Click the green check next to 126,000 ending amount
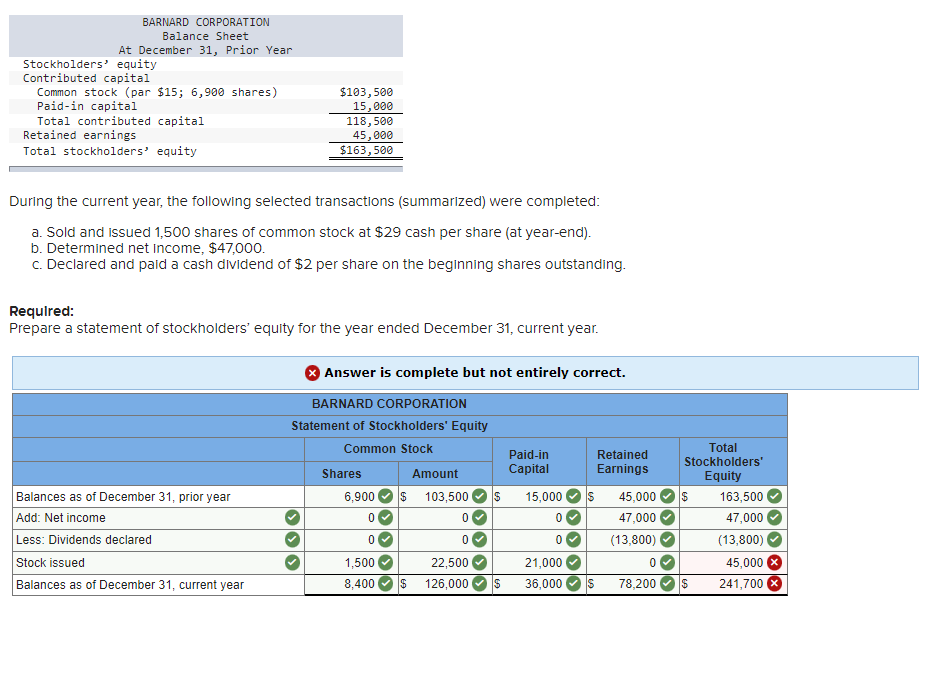 (x=479, y=584)
